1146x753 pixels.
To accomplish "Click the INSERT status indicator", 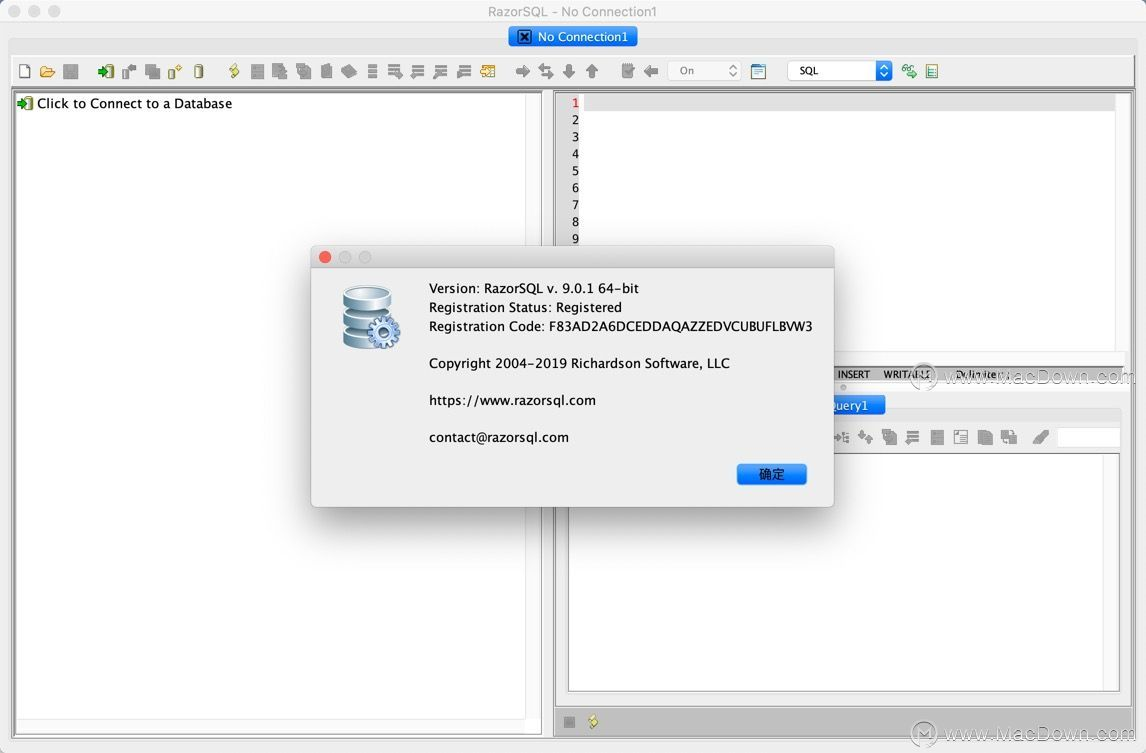I will (854, 374).
